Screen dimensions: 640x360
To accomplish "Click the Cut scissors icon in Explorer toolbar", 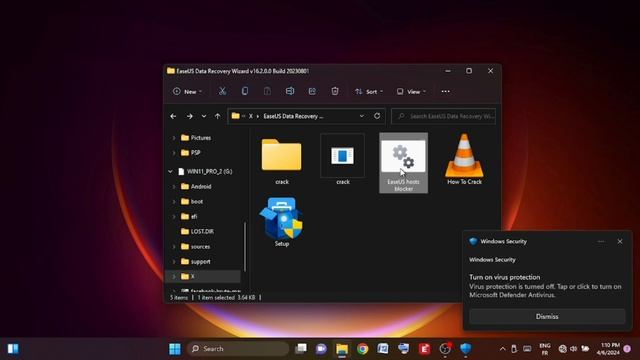I will 222,91.
